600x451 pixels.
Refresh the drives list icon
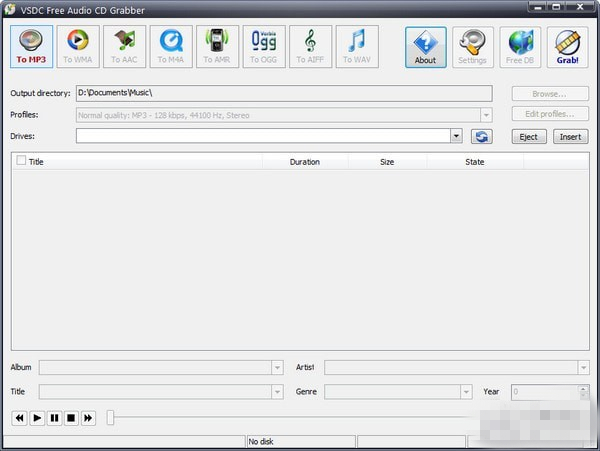coord(482,137)
